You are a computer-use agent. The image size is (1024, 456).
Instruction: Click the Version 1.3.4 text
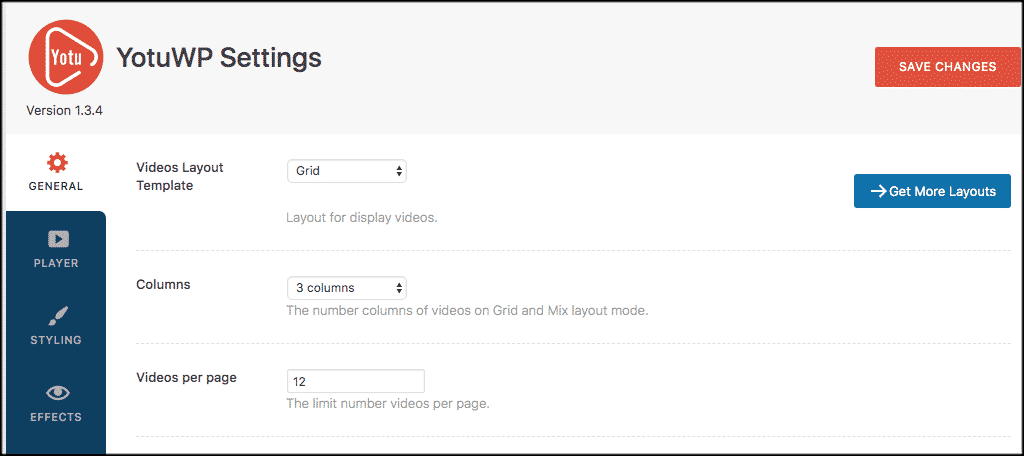64,110
